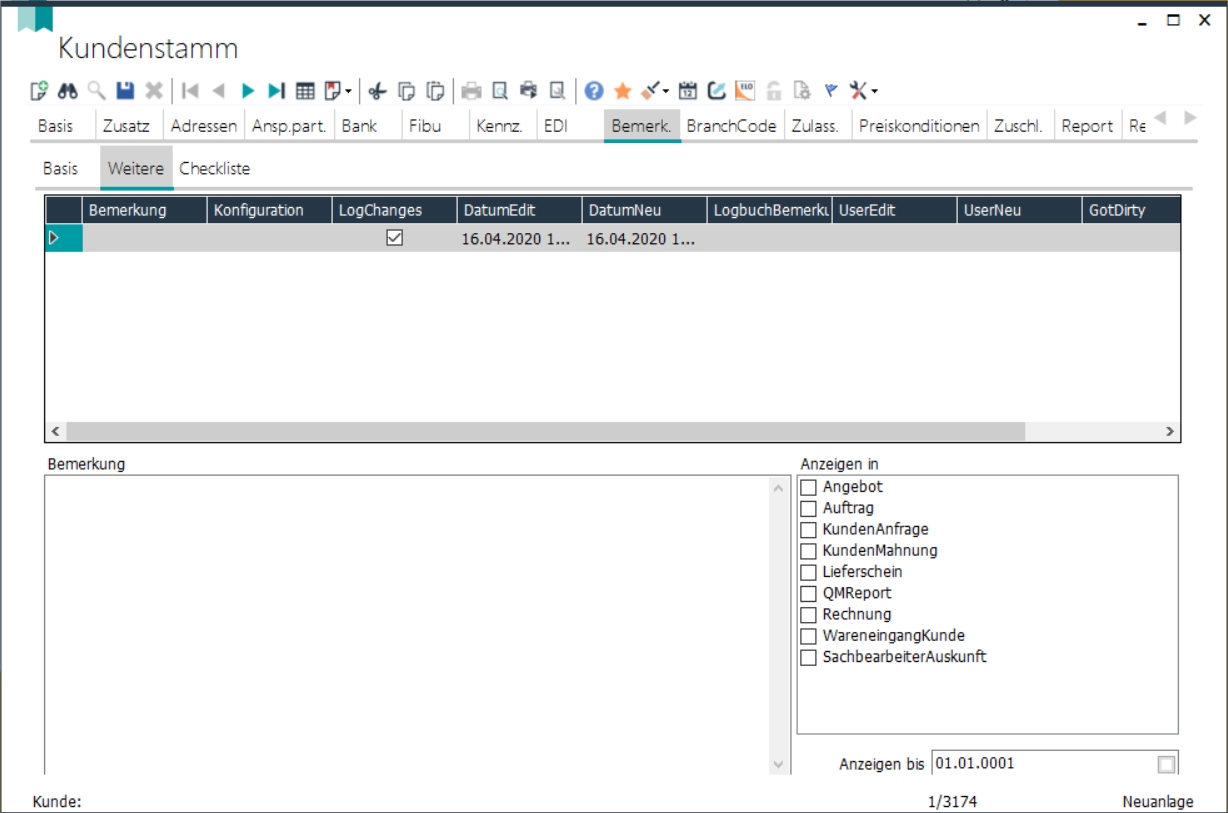This screenshot has height=813, width=1228.
Task: Open the Checkliste sub-tab
Action: [214, 168]
